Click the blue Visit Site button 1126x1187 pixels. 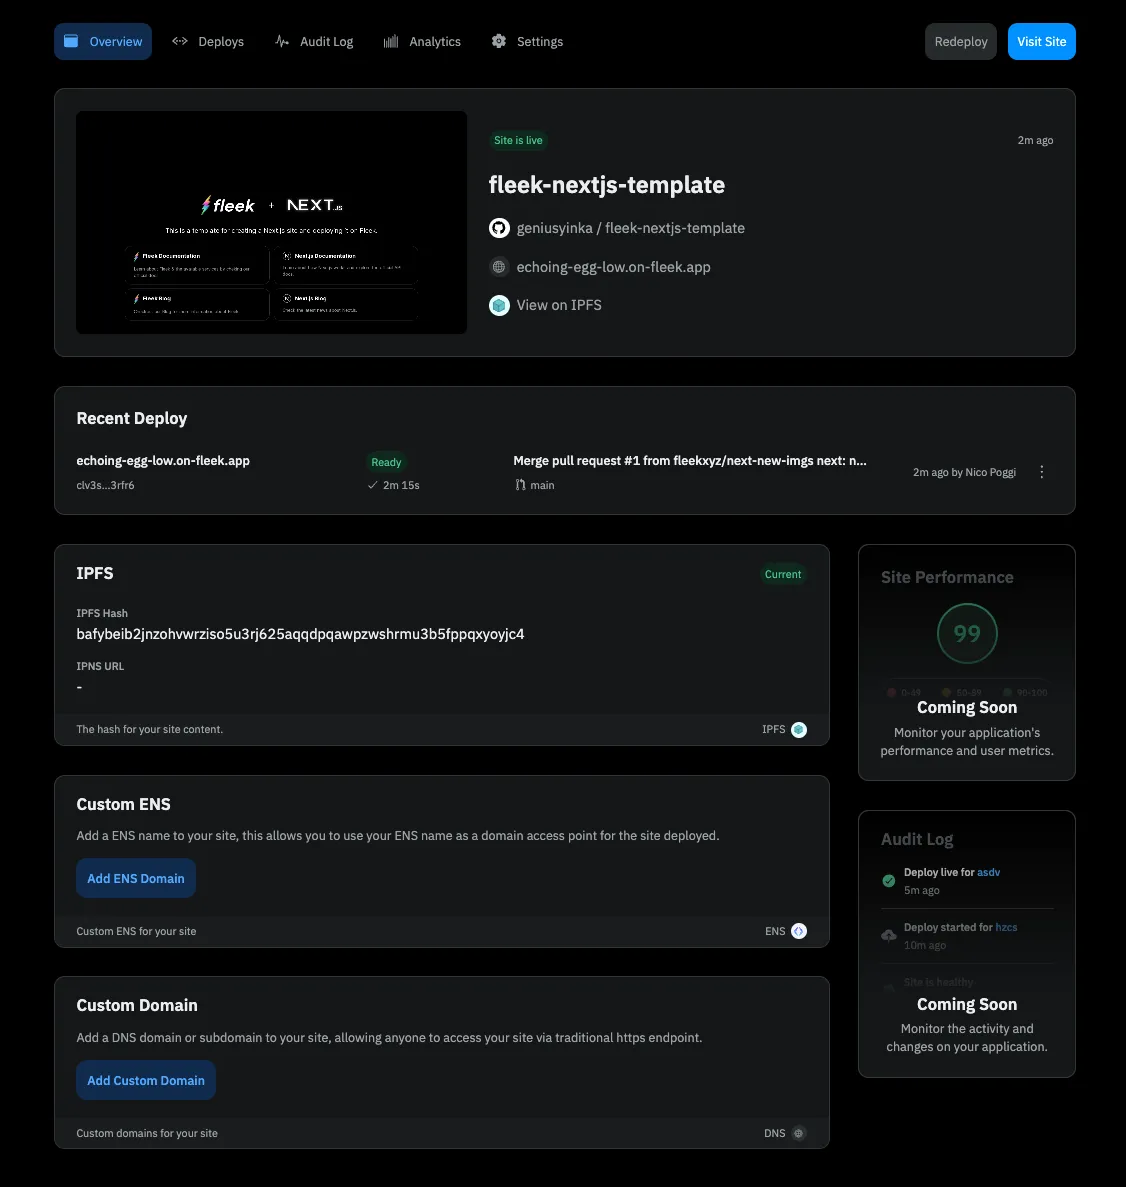click(x=1041, y=42)
